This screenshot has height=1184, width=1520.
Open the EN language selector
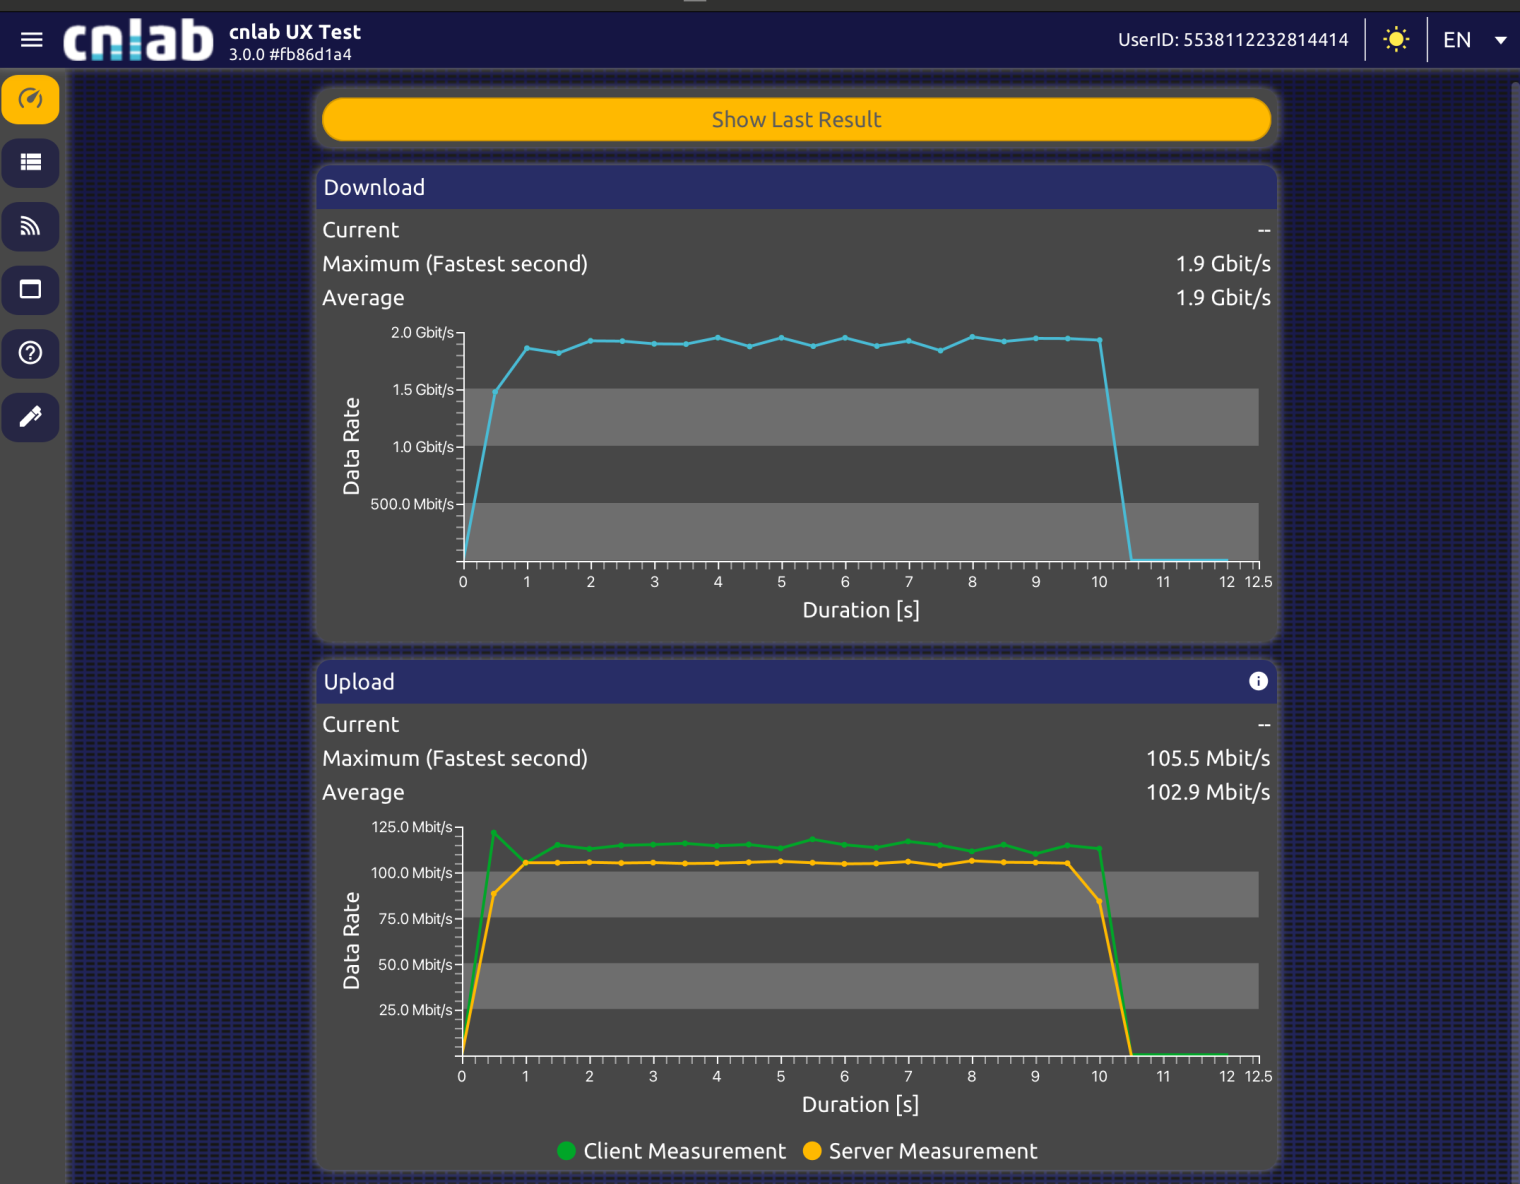tap(1457, 40)
